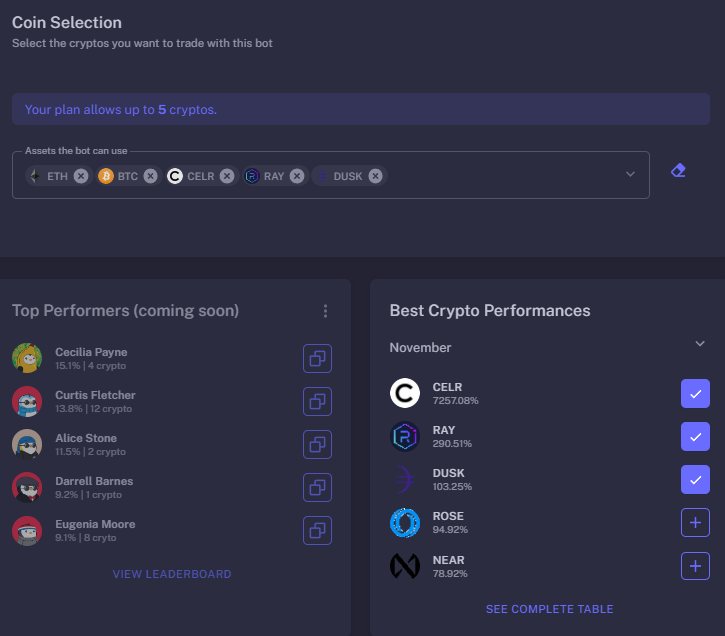Screen dimensions: 725x636
Task: Open the View Leaderboard link
Action: click(172, 574)
